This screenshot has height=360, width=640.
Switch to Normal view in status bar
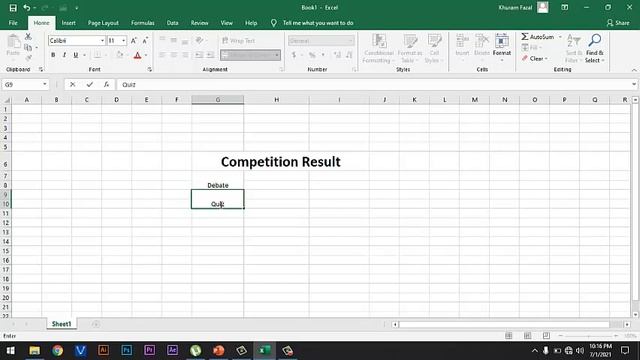509,336
